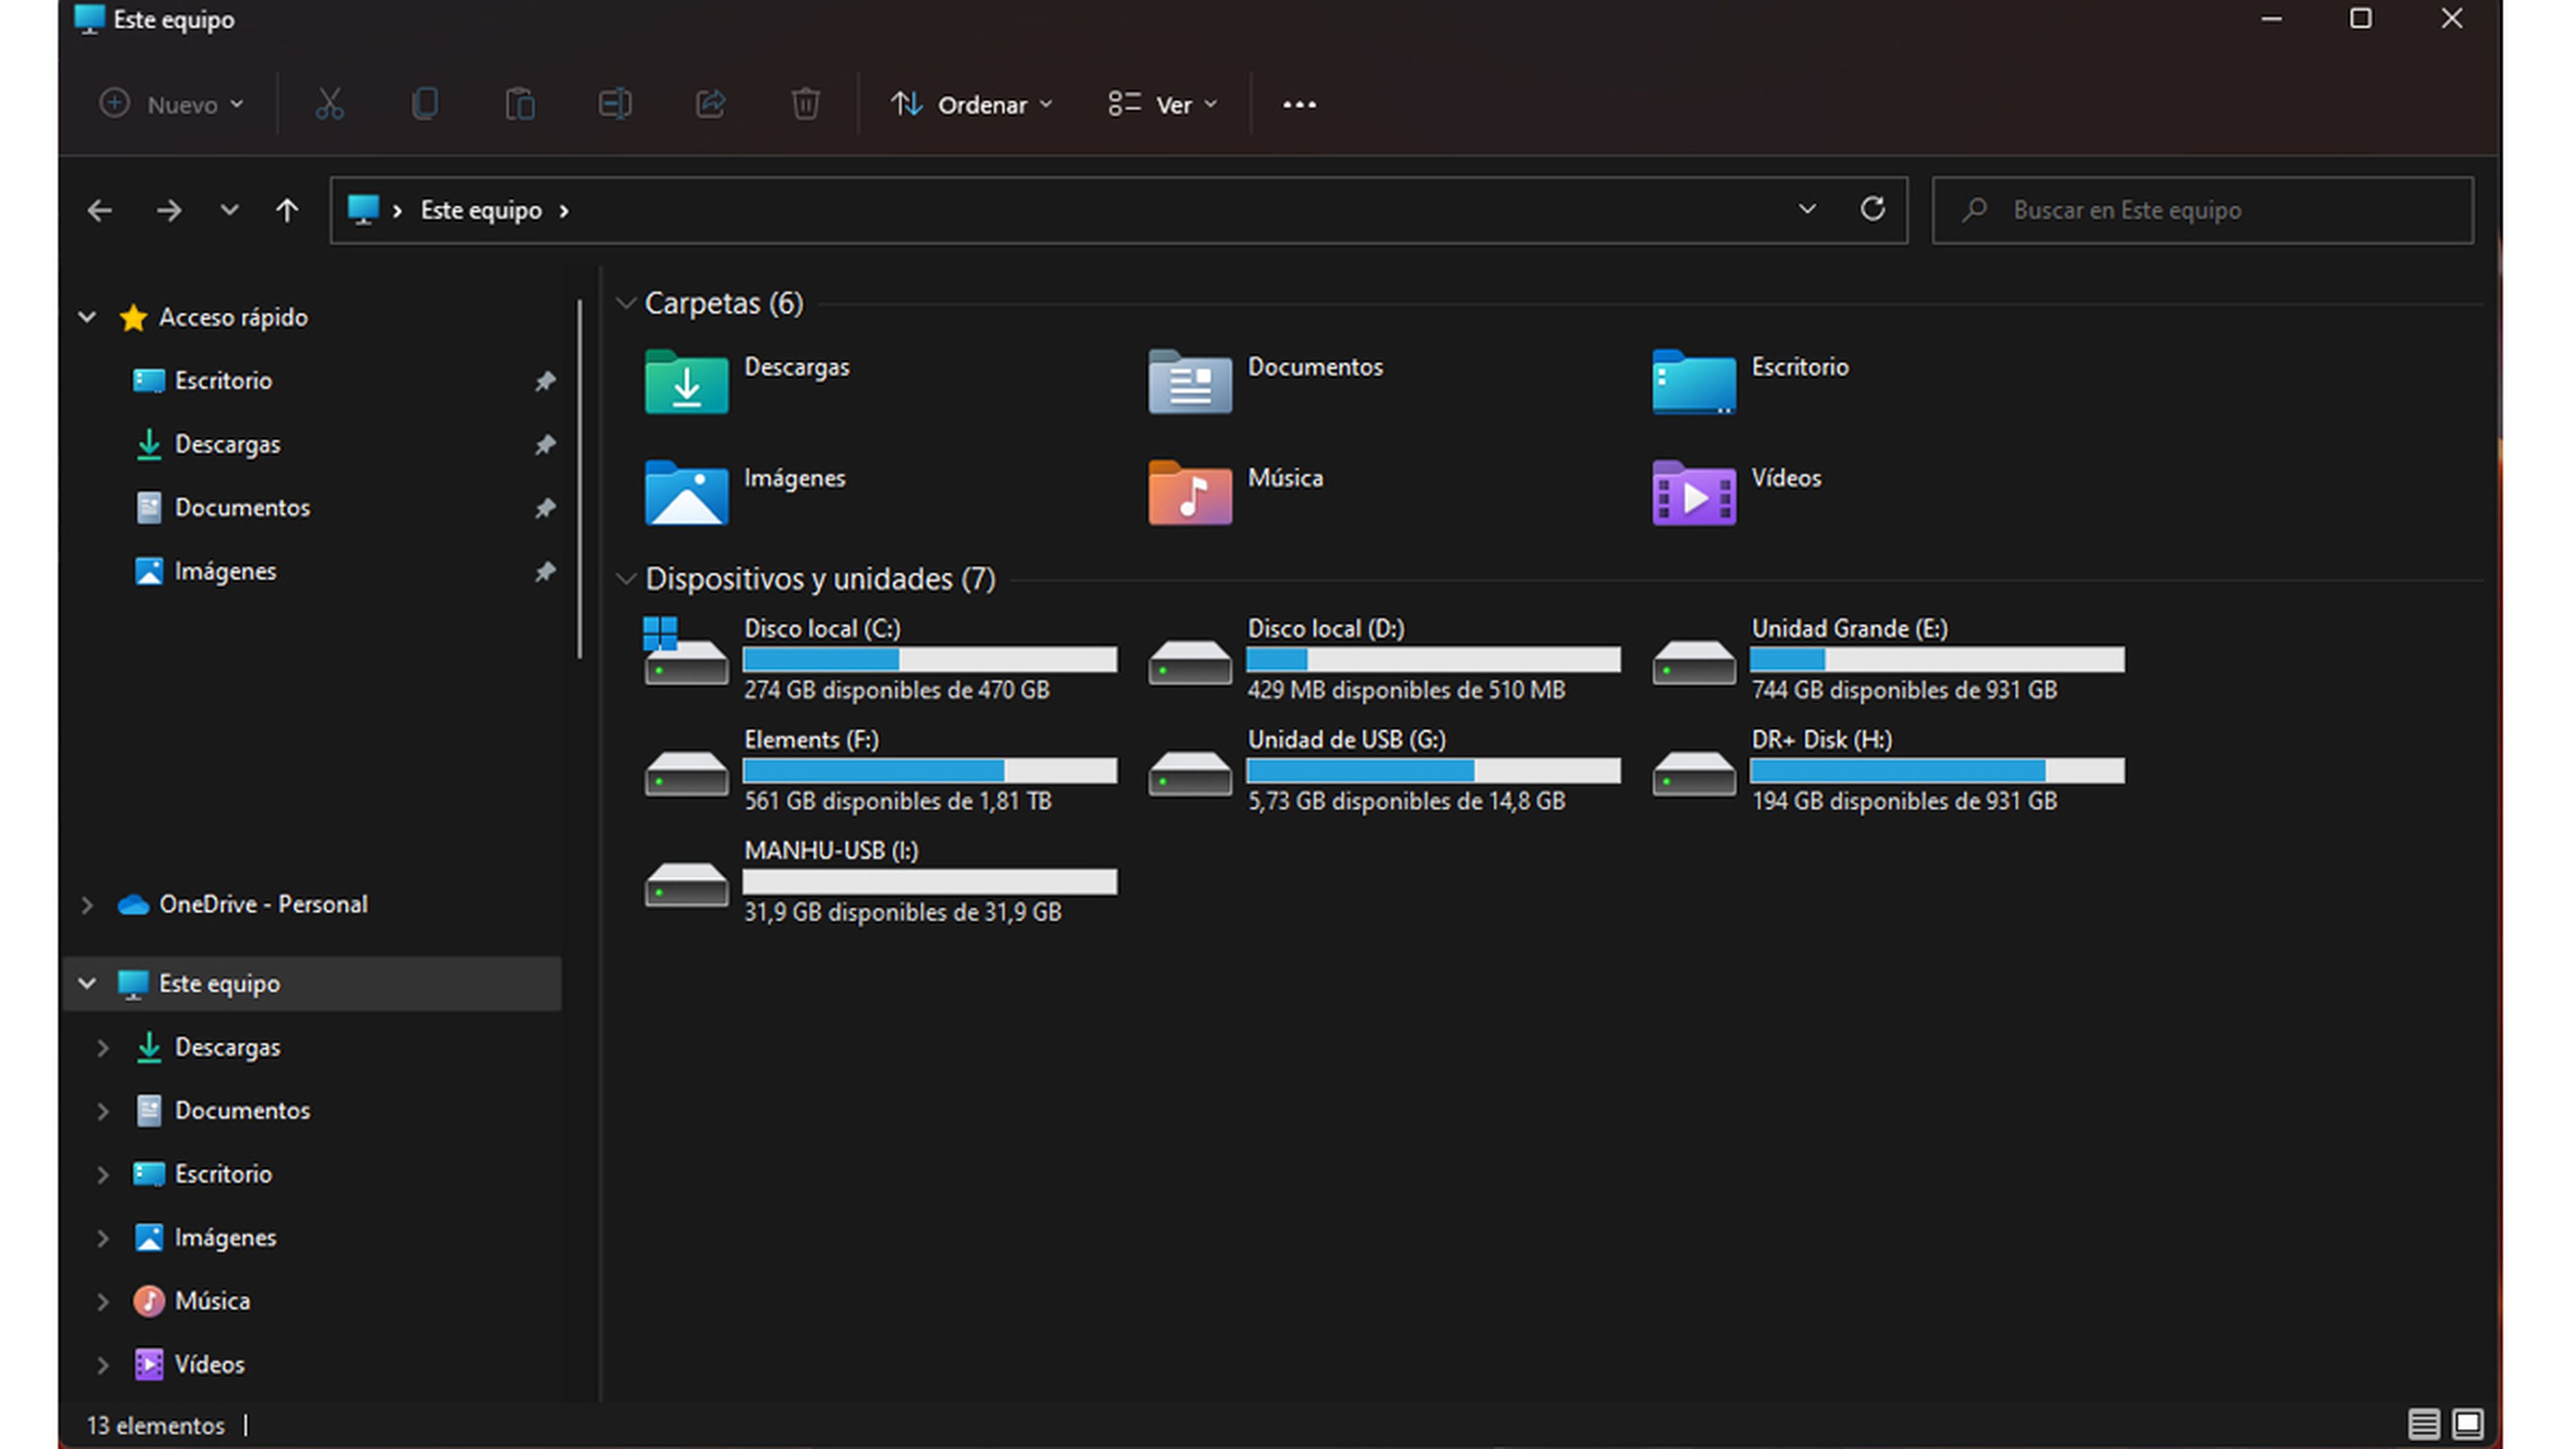Expand the OneDrive - Personal node

tap(87, 905)
